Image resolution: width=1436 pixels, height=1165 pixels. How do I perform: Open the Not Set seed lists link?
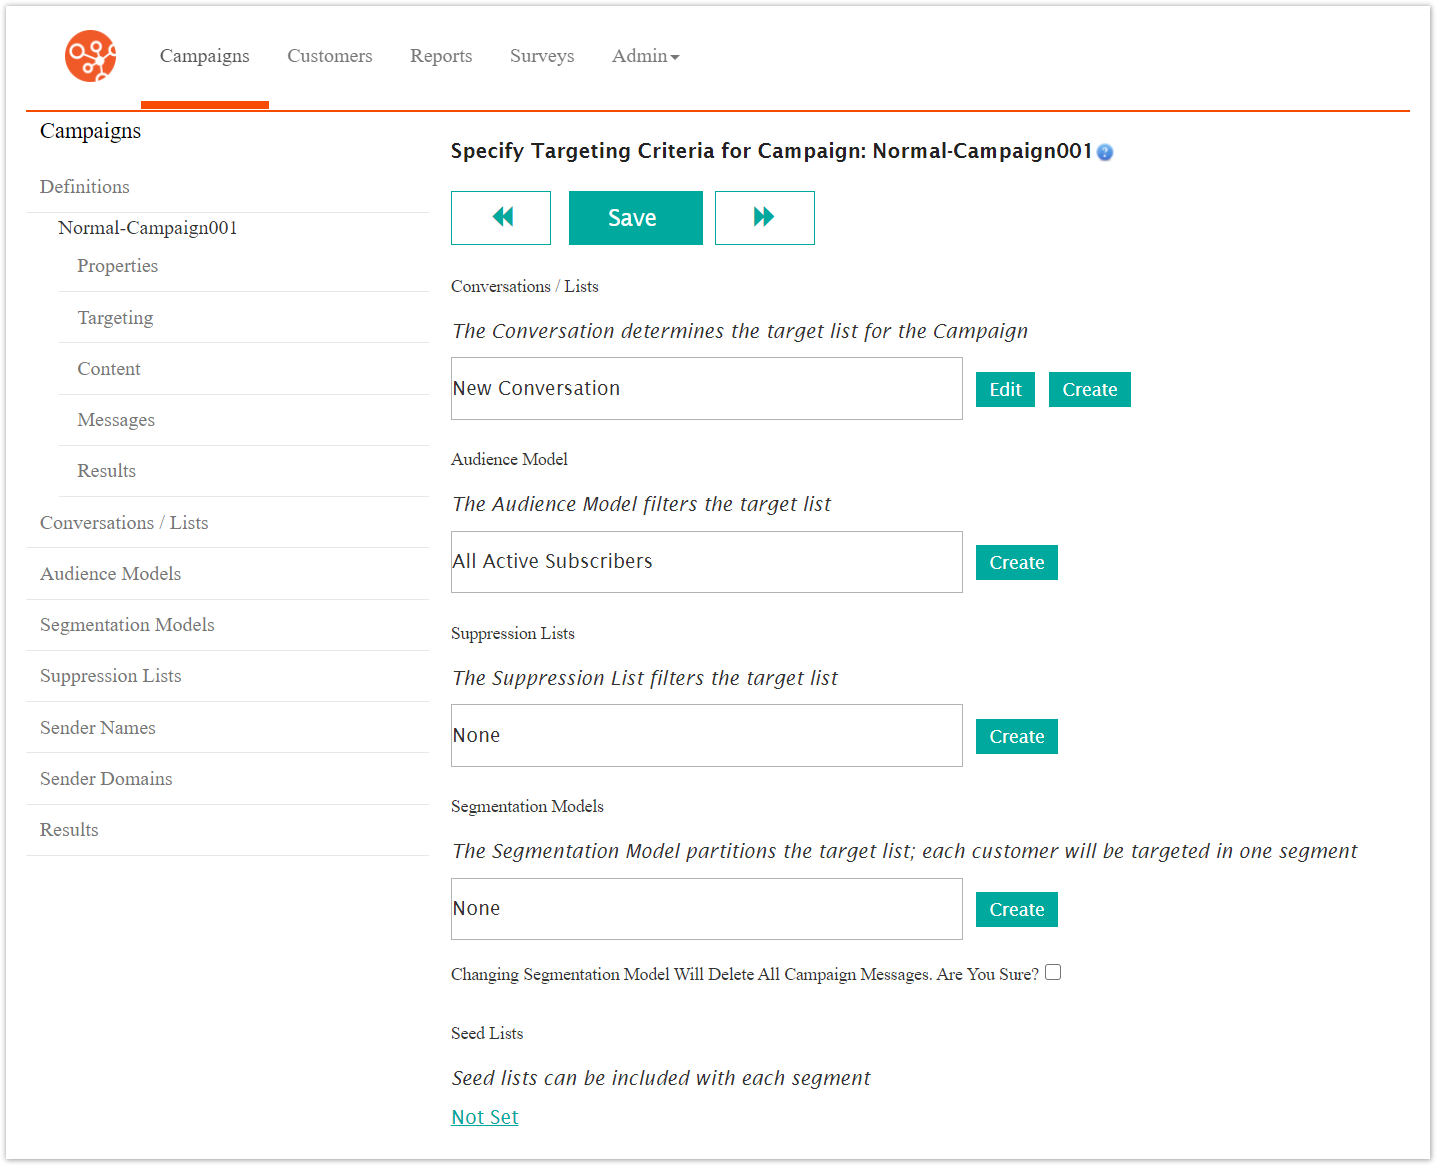(485, 1117)
